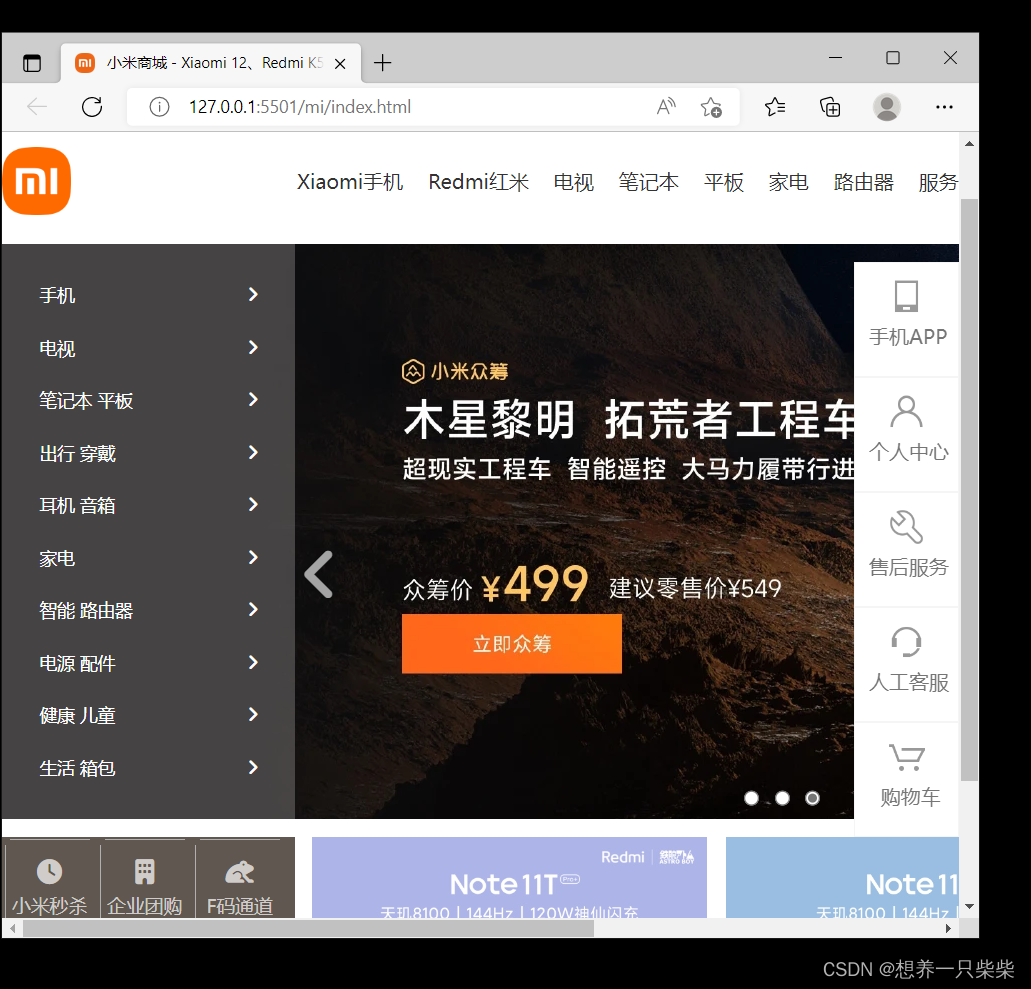The image size is (1031, 989).
Task: Select the second carousel indicator dot
Action: point(782,798)
